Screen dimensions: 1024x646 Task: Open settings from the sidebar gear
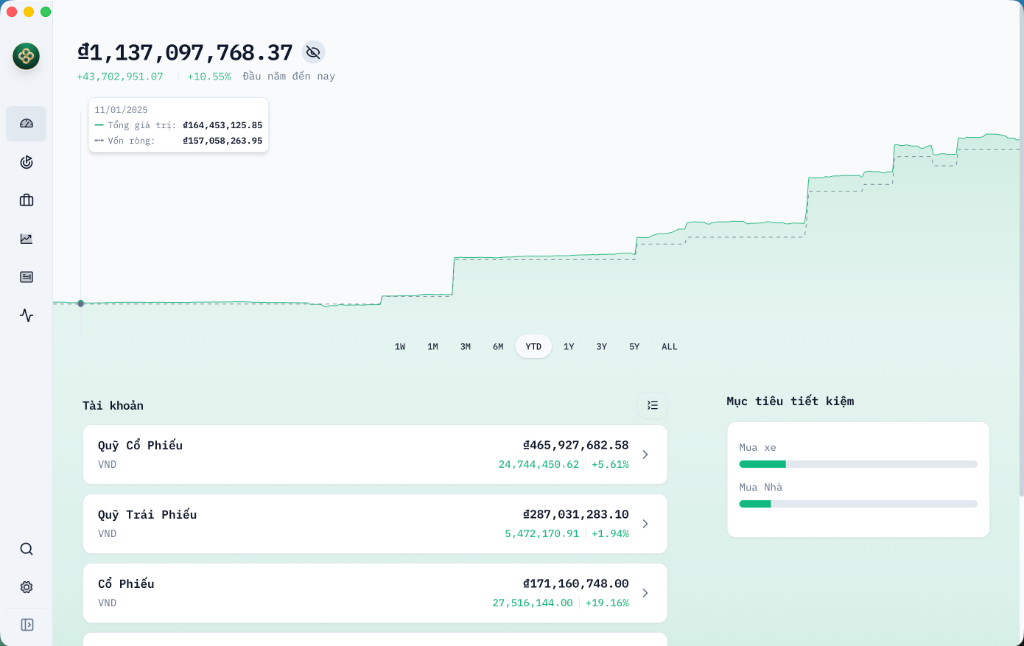tap(26, 586)
